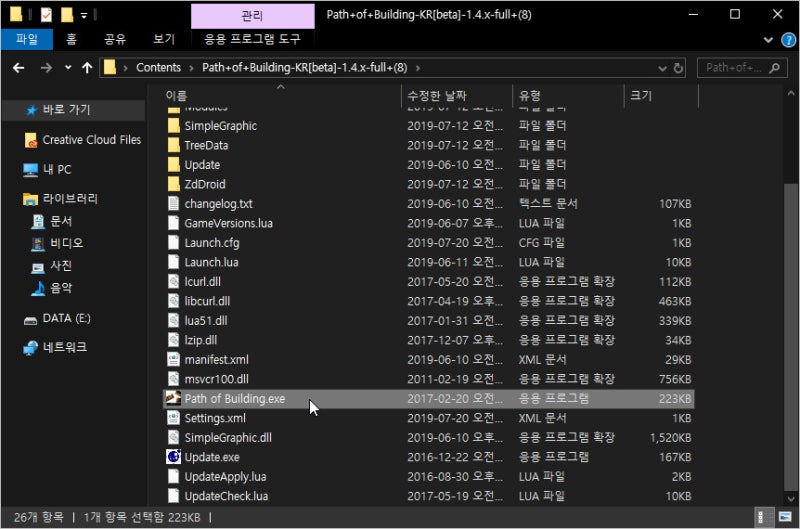Open address bar history dropdown
Viewport: 800px width, 529px height.
pos(662,68)
